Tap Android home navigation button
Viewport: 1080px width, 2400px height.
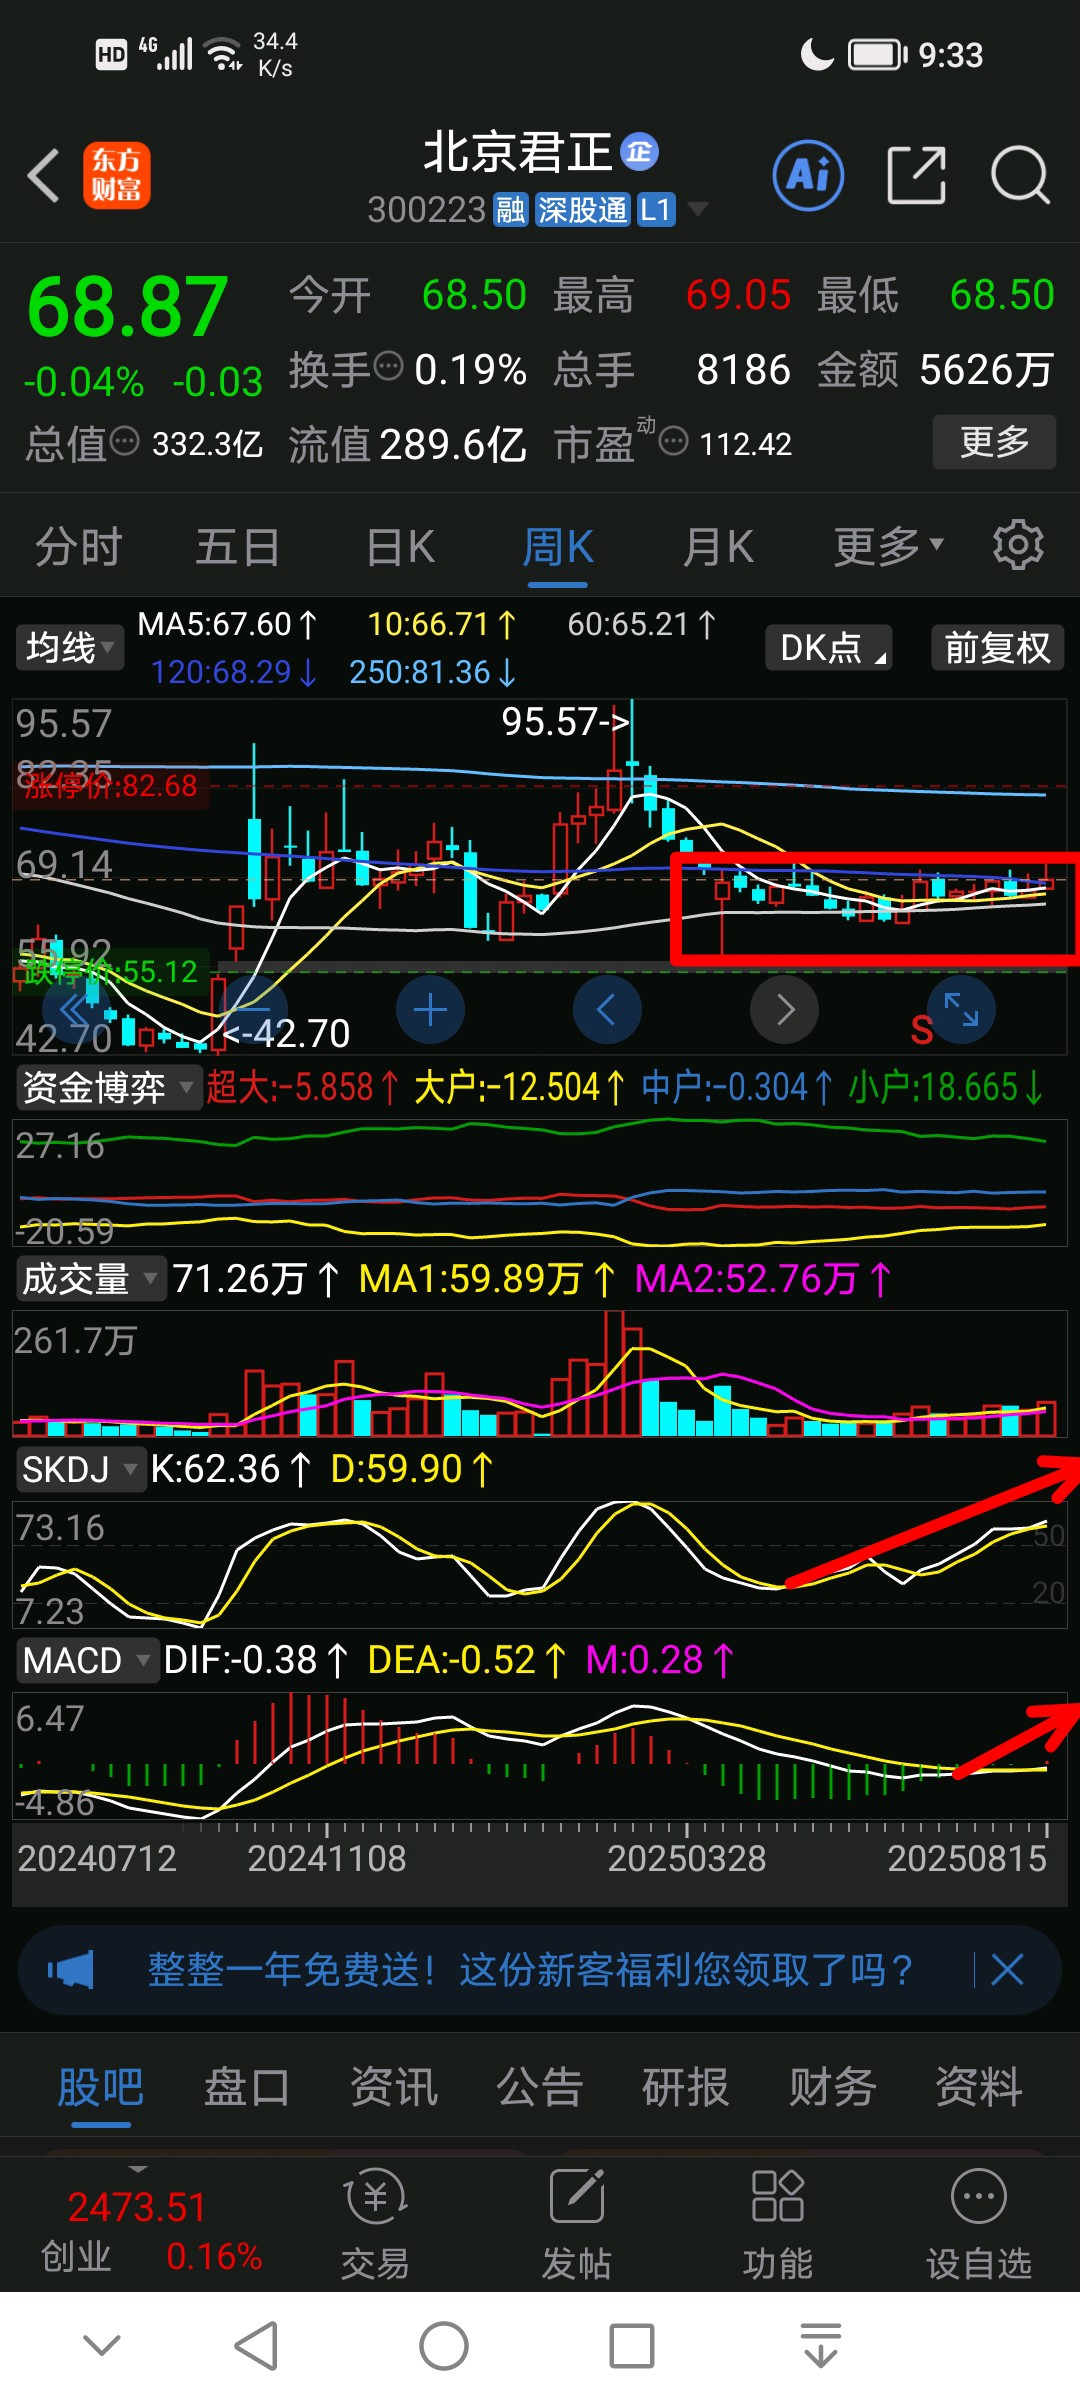coord(443,2346)
